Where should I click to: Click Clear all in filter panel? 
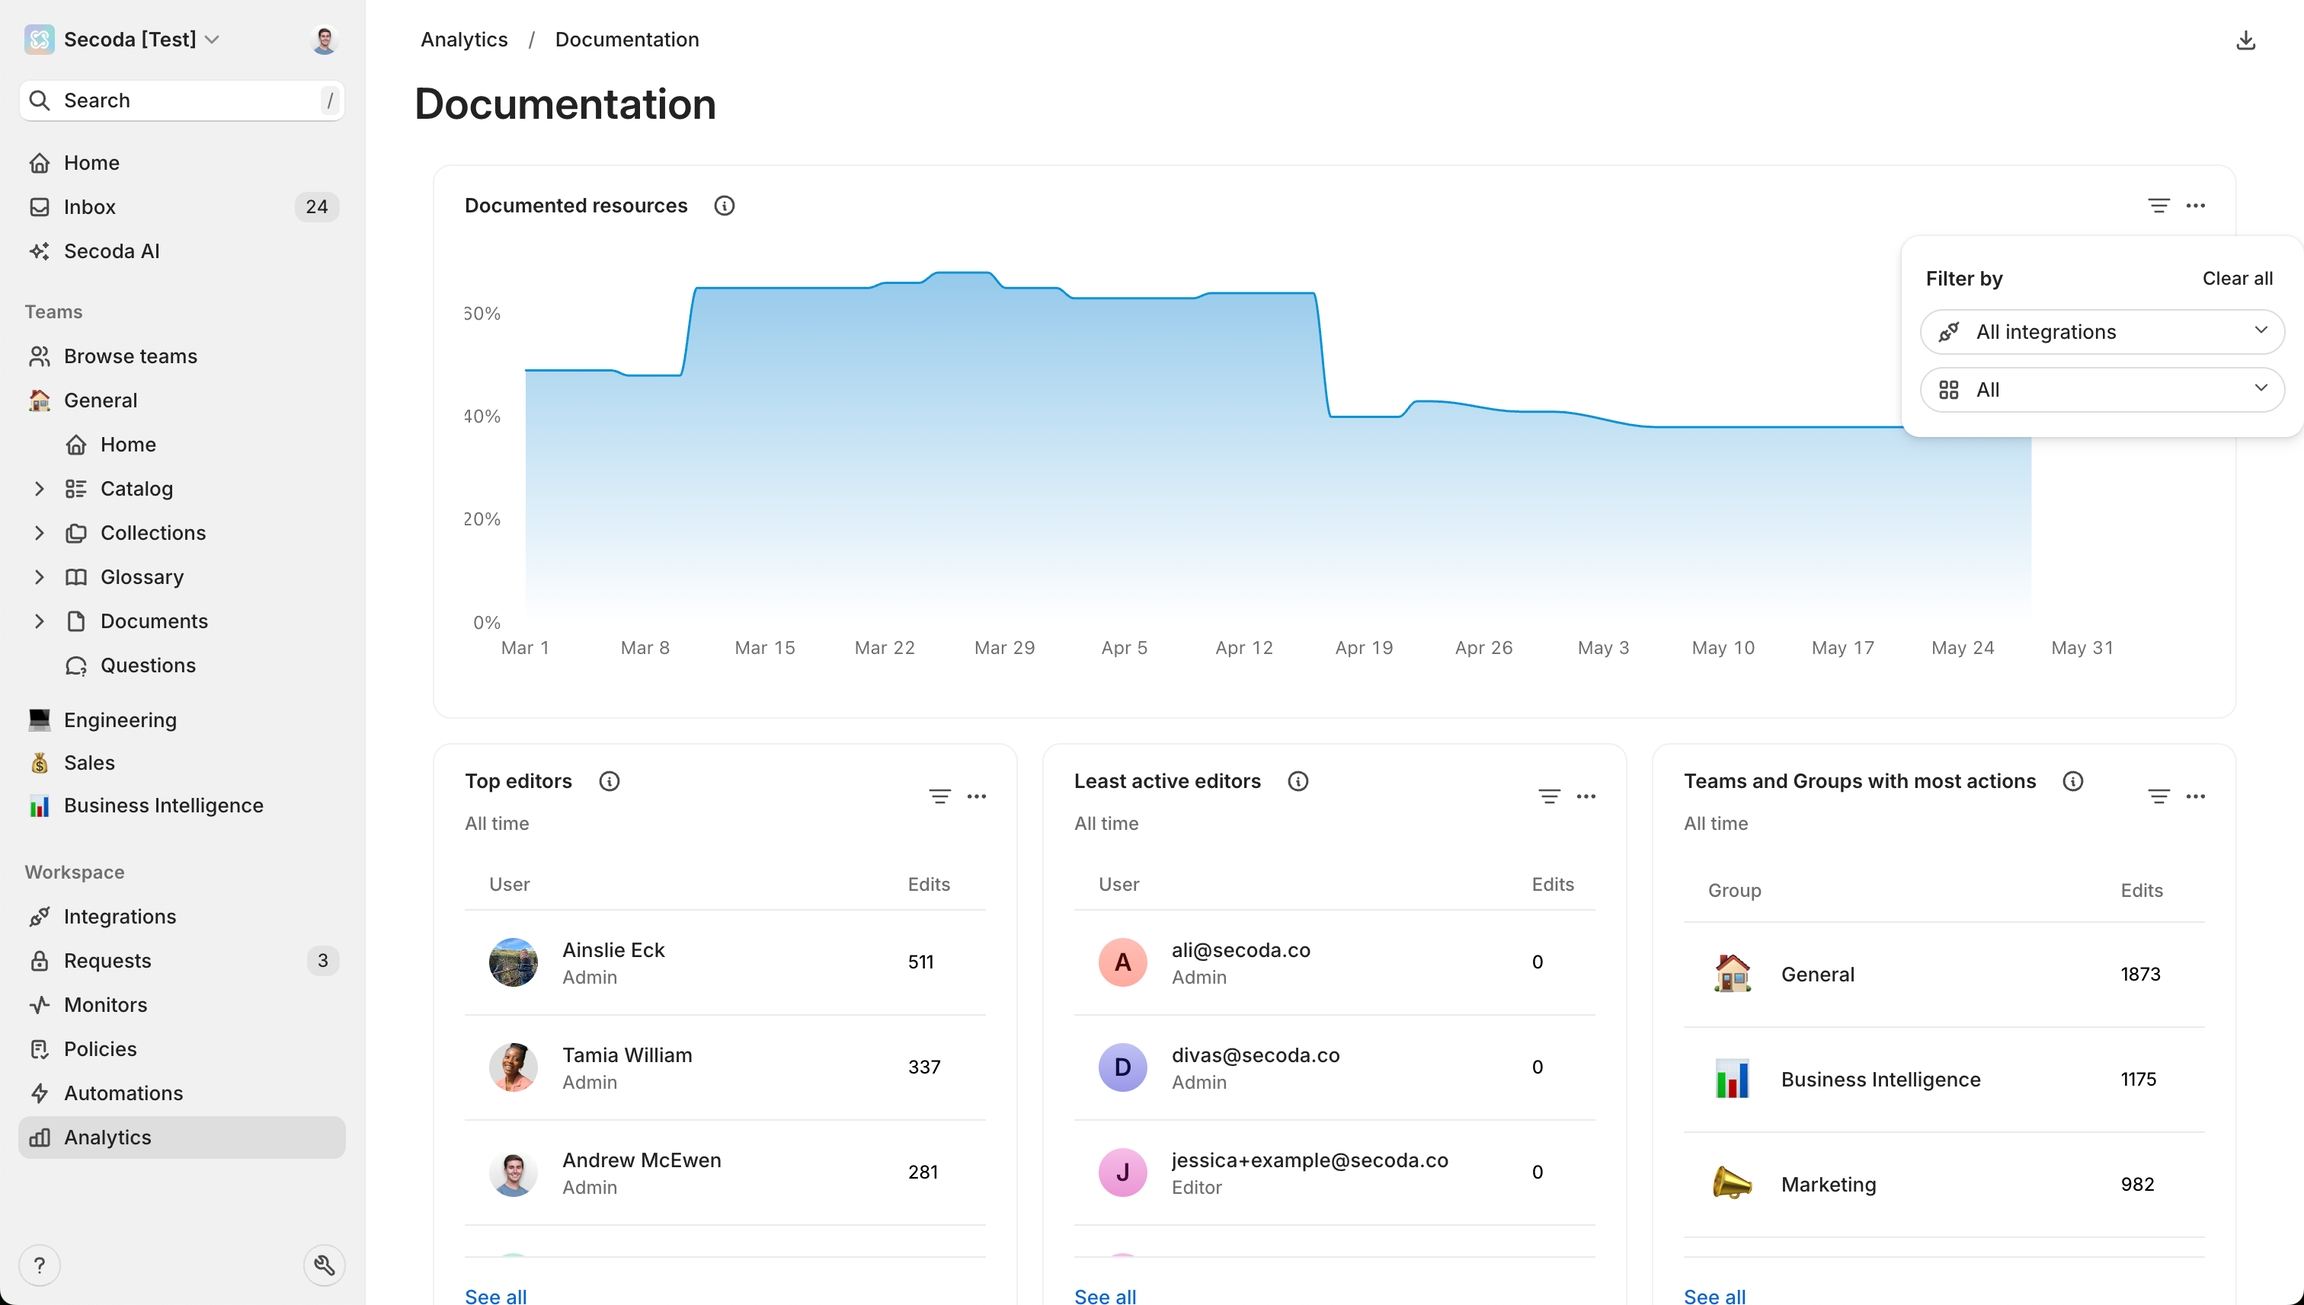point(2236,278)
